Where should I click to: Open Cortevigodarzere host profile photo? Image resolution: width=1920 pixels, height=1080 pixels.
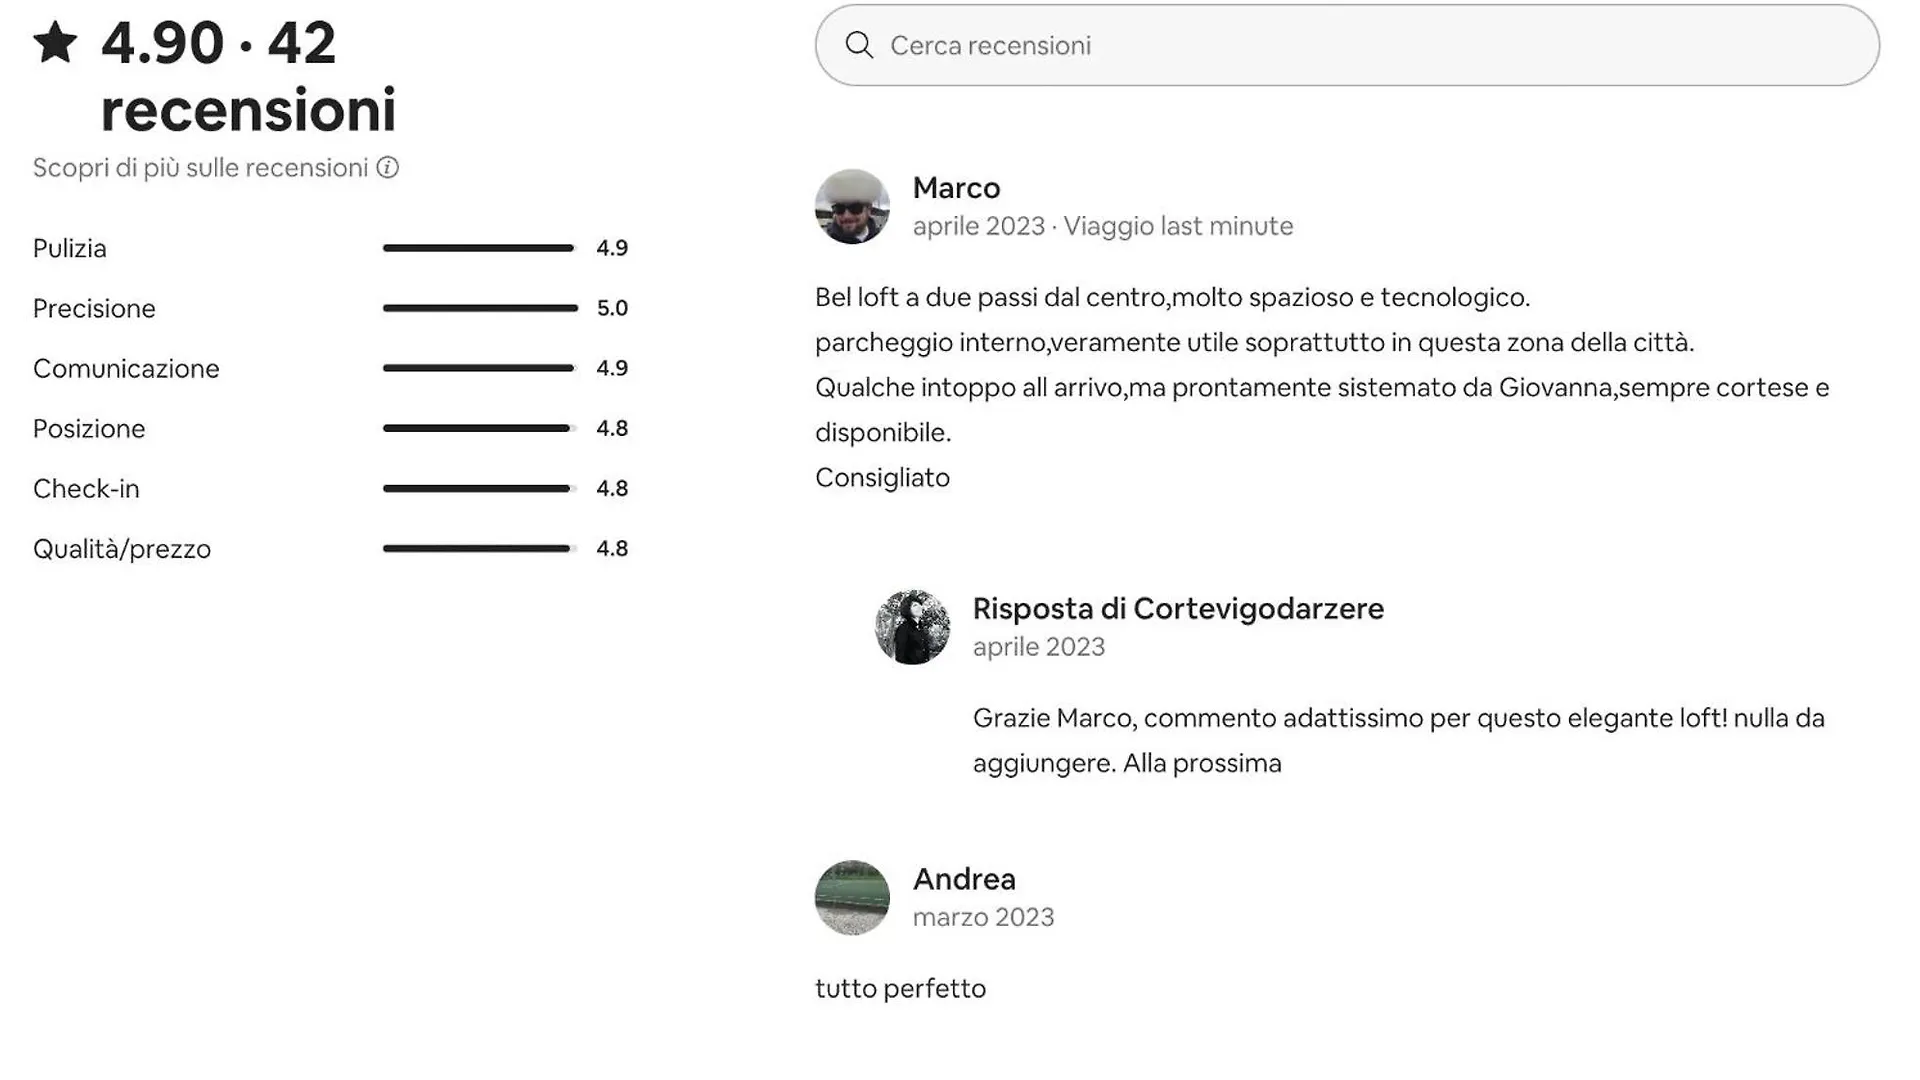pyautogui.click(x=912, y=627)
